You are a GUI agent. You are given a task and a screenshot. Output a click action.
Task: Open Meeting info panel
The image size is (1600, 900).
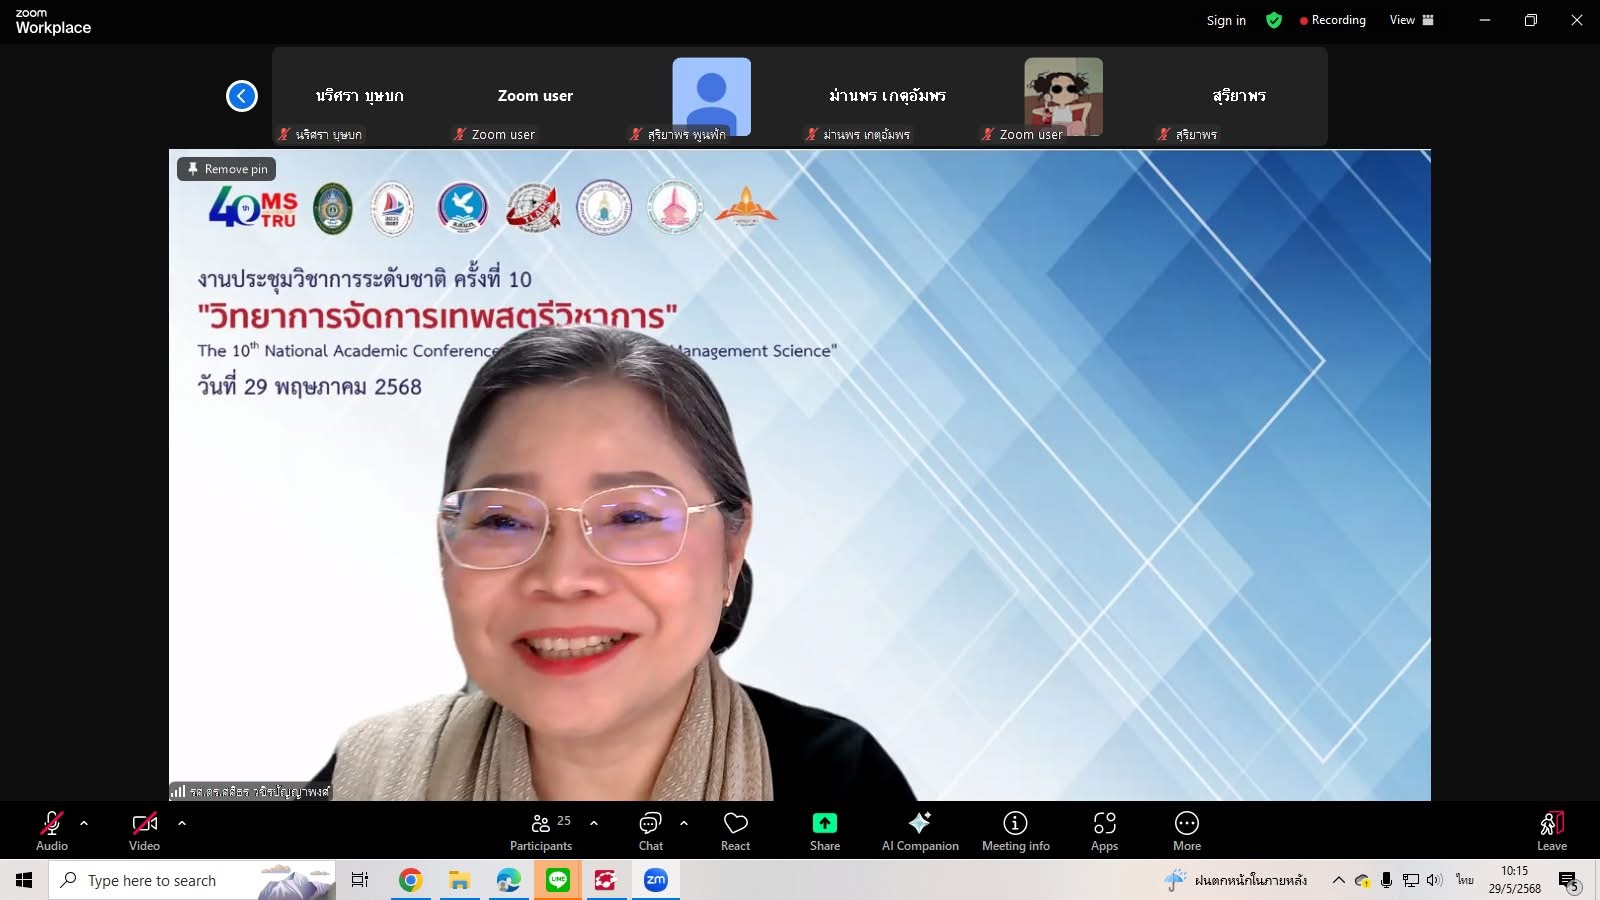1015,830
